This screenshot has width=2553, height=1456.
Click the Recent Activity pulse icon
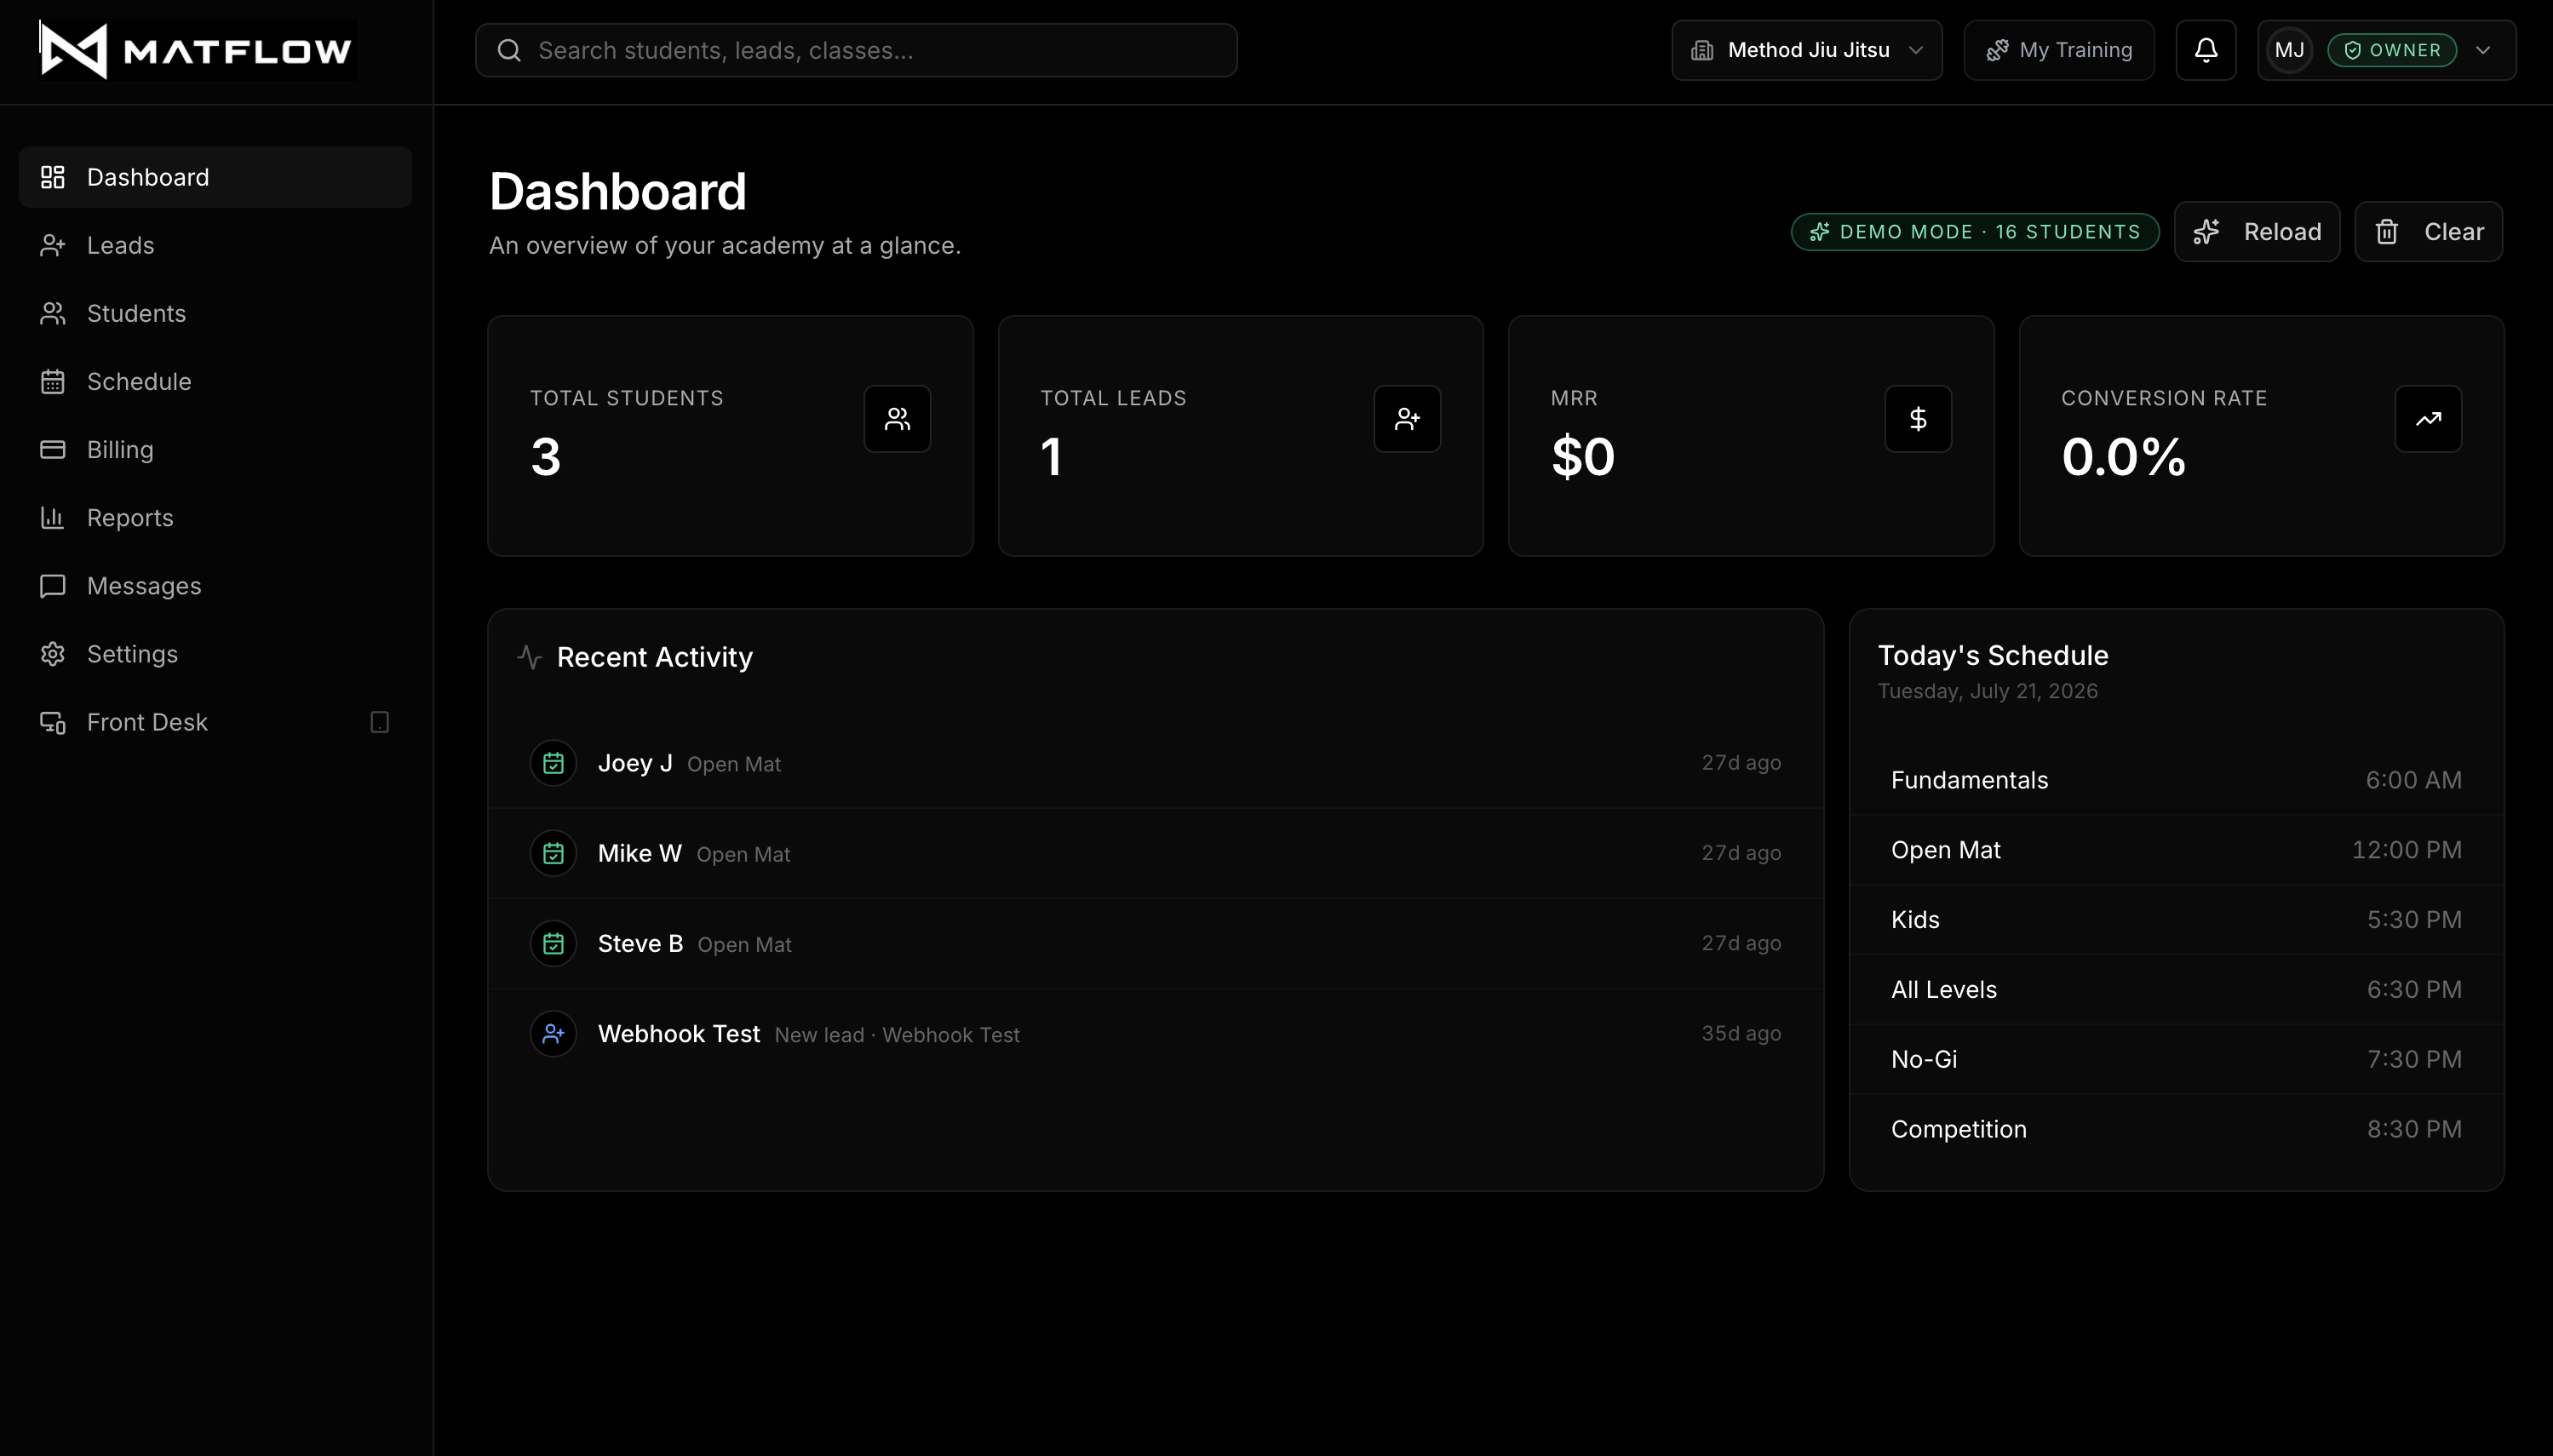click(530, 657)
